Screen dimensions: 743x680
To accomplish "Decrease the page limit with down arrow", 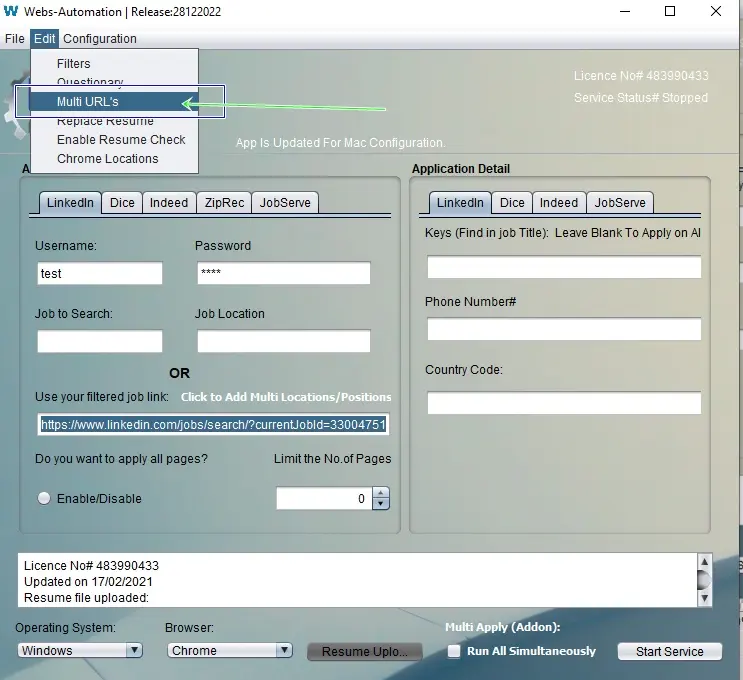I will pos(381,504).
